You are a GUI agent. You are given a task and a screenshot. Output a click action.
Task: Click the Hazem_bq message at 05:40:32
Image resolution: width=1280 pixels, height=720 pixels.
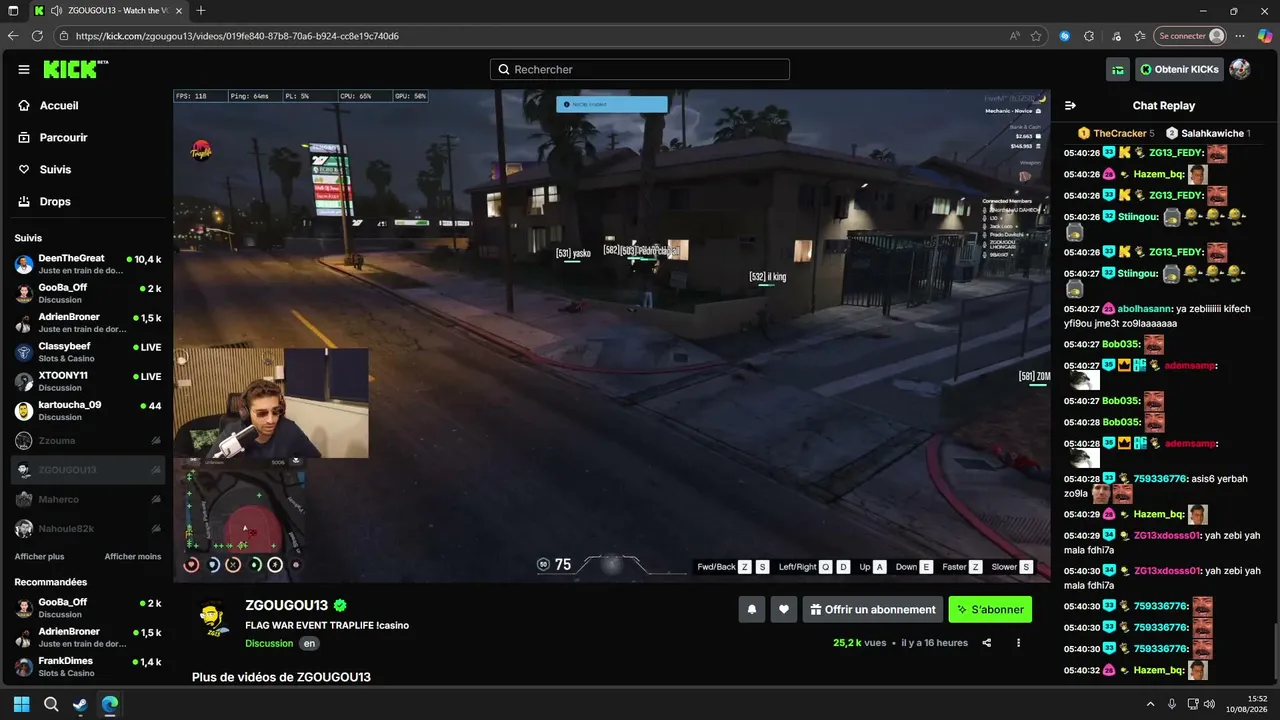pyautogui.click(x=1136, y=670)
